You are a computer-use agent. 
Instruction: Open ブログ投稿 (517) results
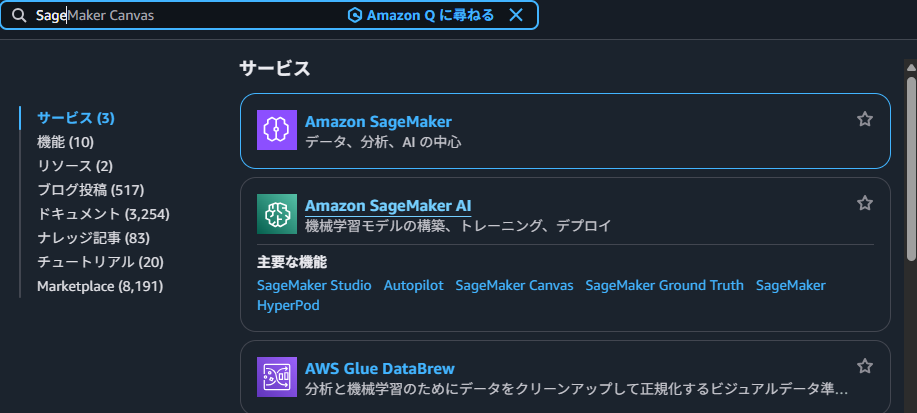91,190
